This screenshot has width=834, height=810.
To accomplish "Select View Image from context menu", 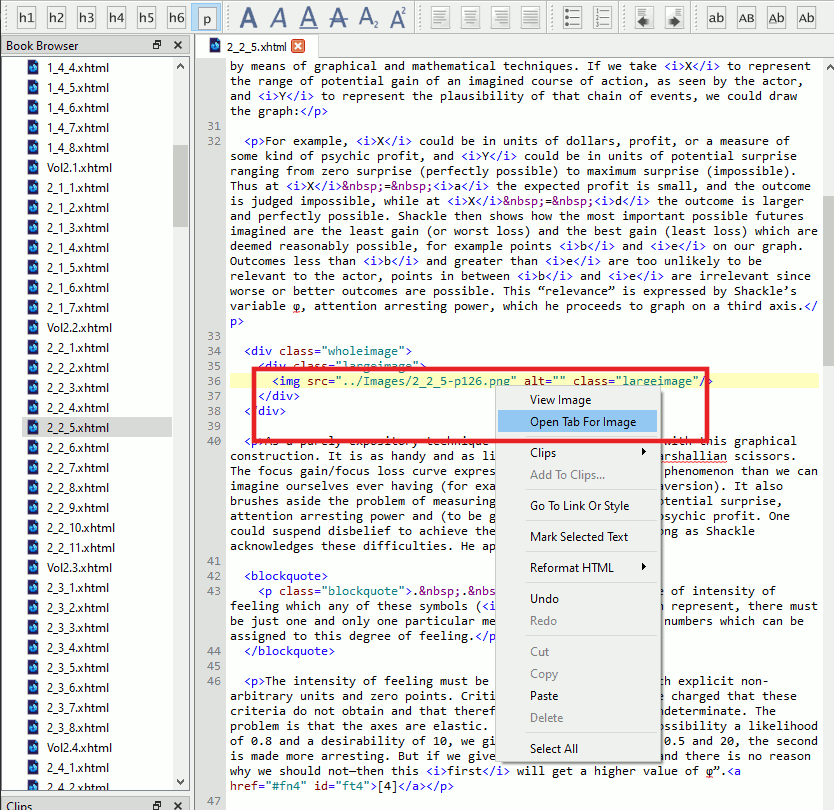I will pos(560,400).
